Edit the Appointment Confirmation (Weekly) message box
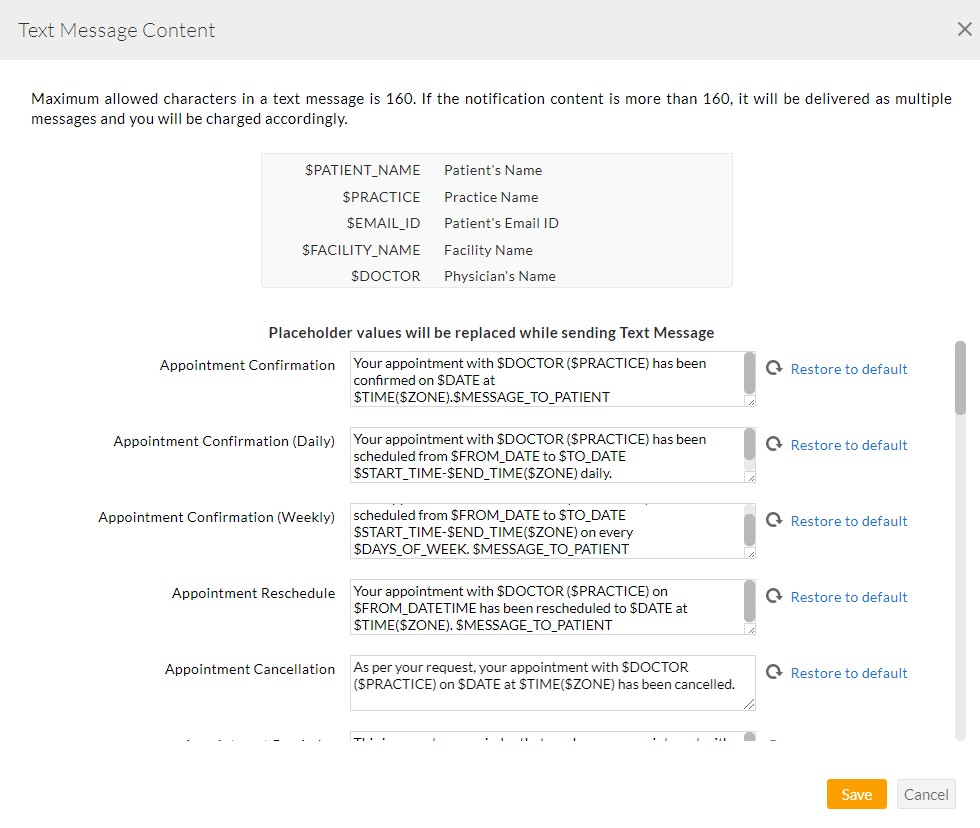Screen dimensions: 980x828 click(x=546, y=531)
